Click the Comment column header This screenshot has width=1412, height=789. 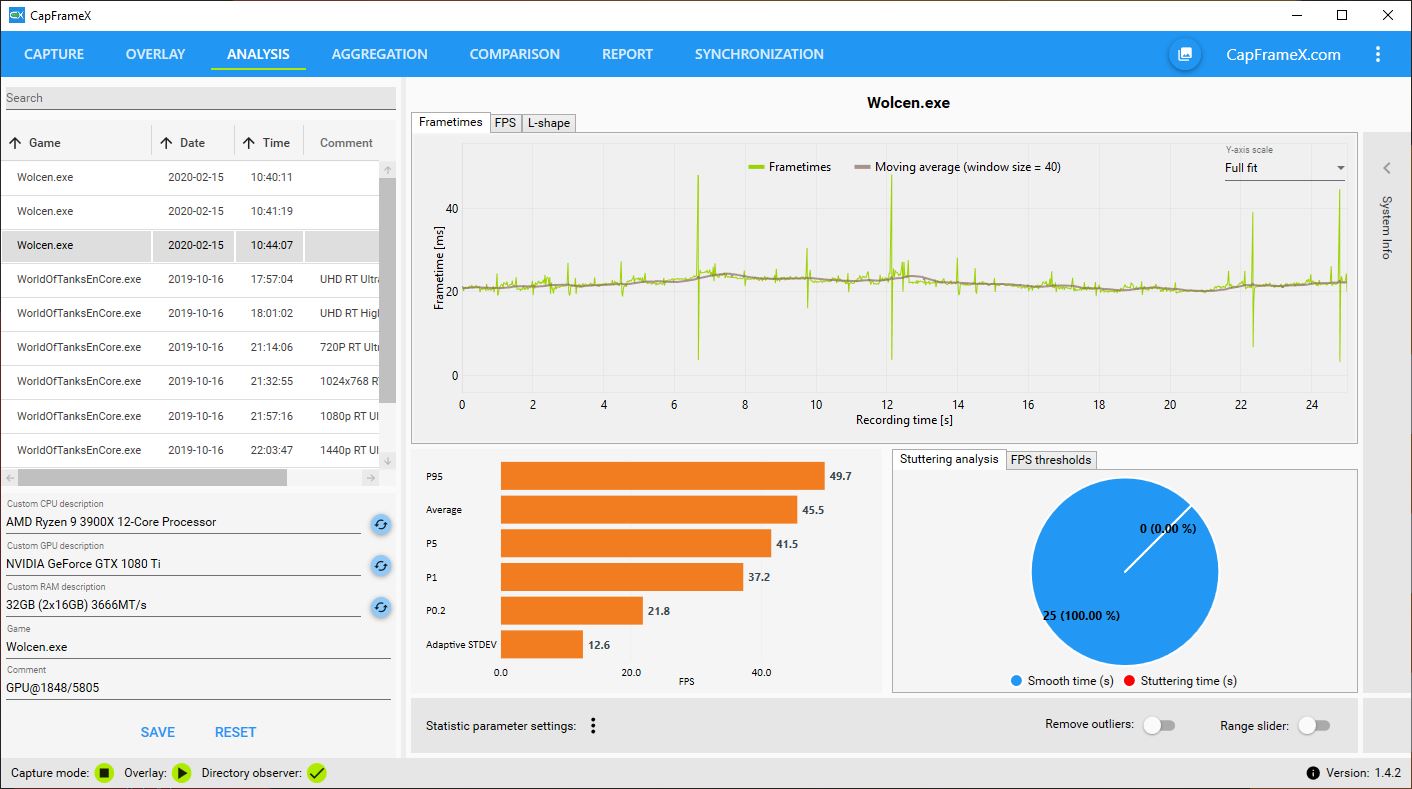coord(346,143)
